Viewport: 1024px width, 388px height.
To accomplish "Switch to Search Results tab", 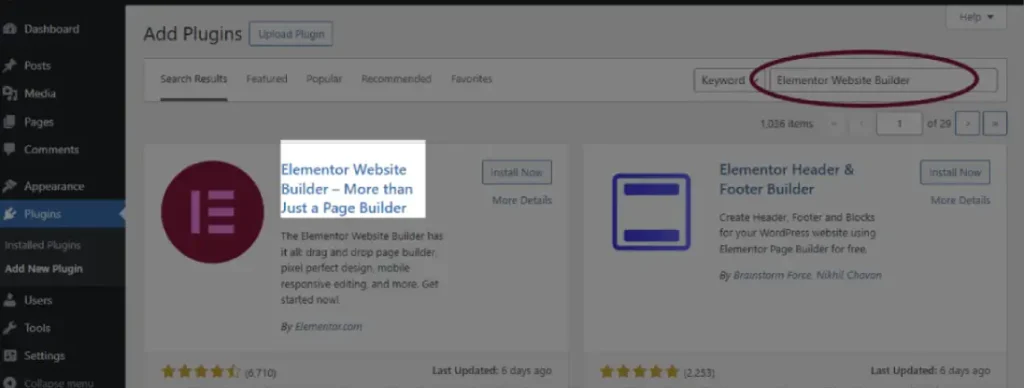I will [x=194, y=79].
